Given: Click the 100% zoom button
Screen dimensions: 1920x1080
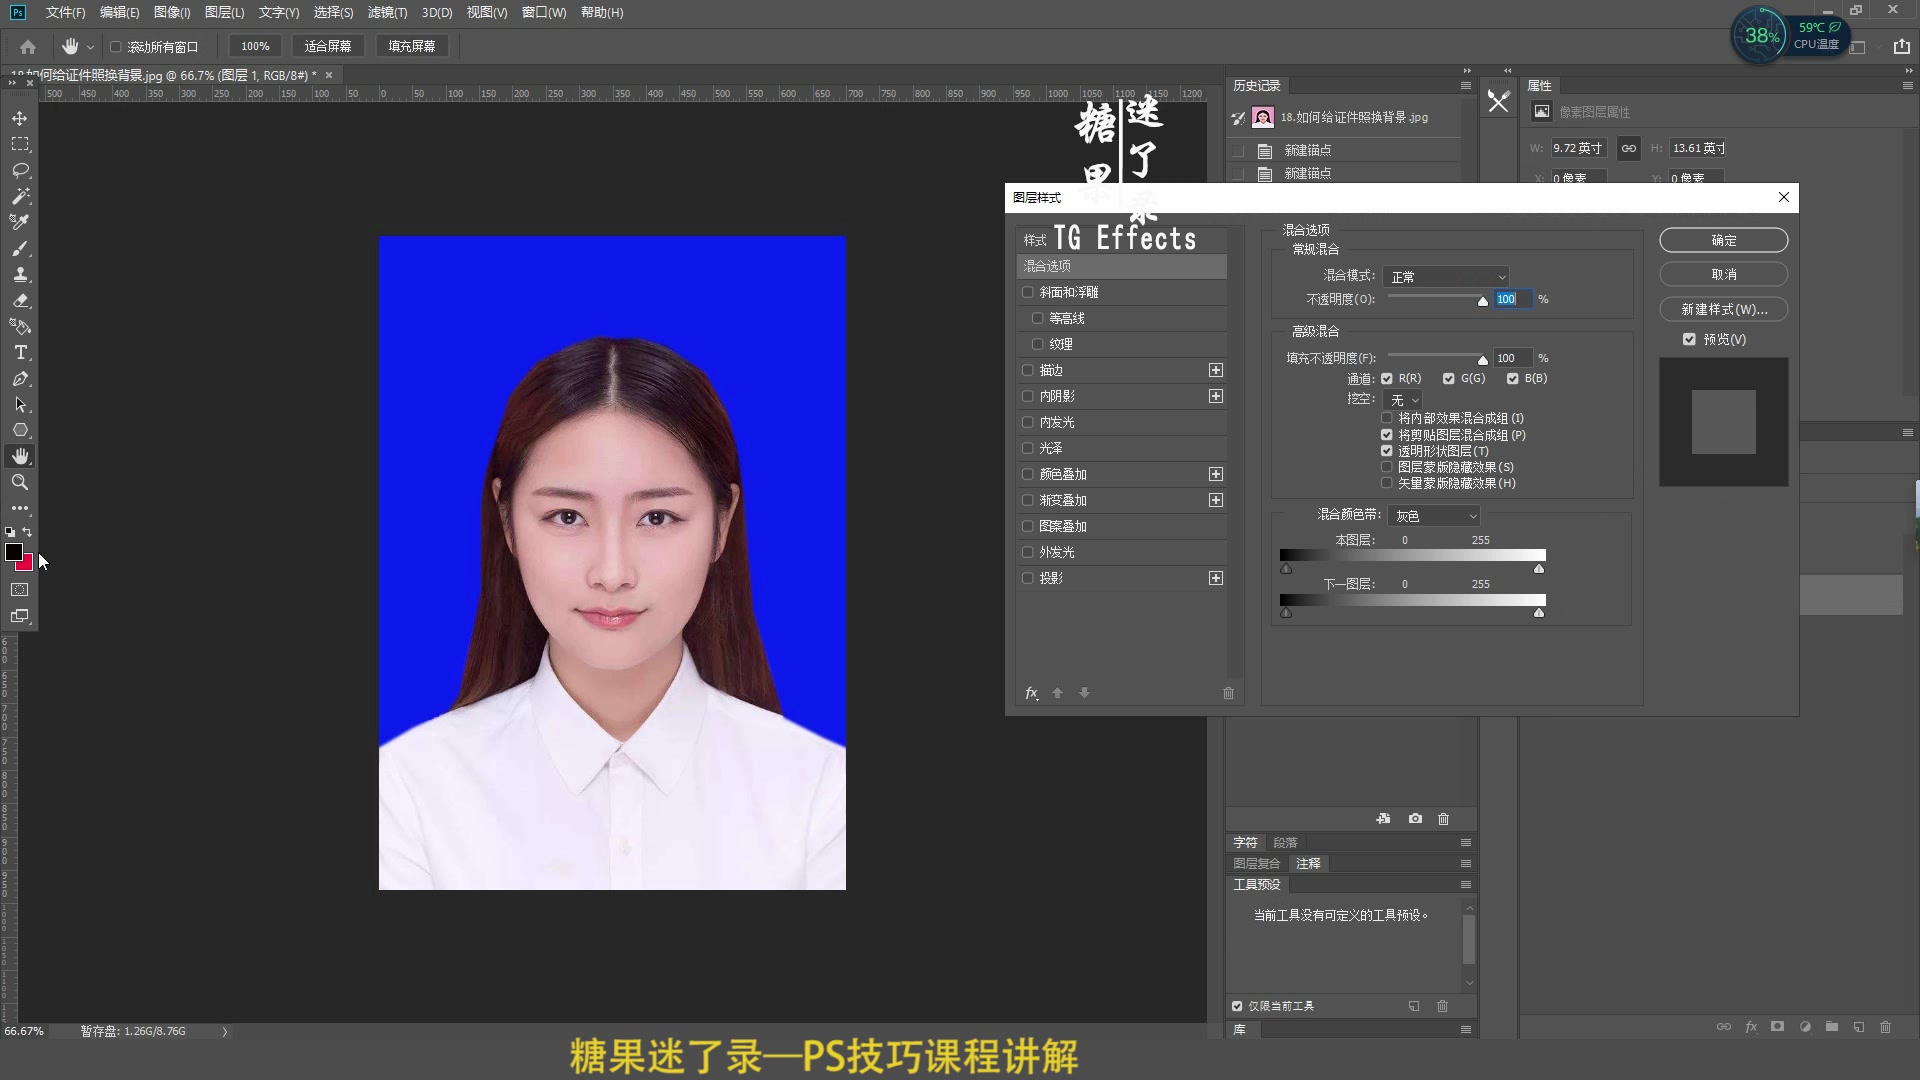Looking at the screenshot, I should pos(255,46).
